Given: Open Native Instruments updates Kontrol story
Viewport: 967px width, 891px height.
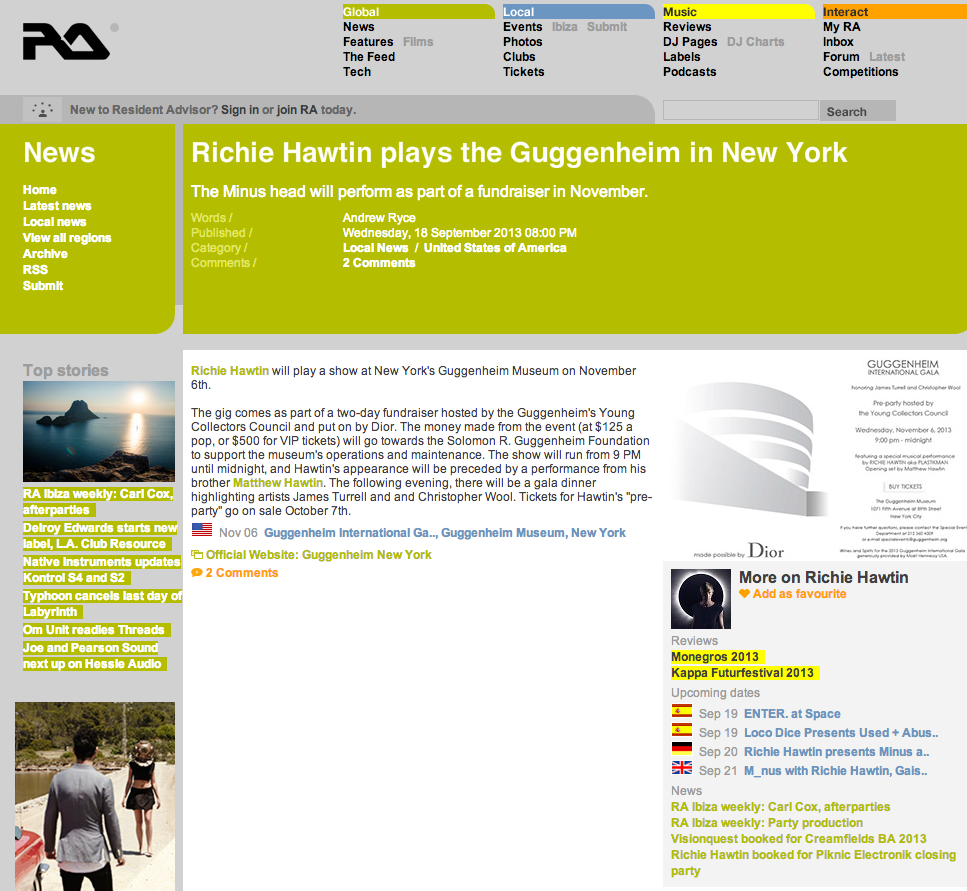Looking at the screenshot, I should (x=102, y=570).
